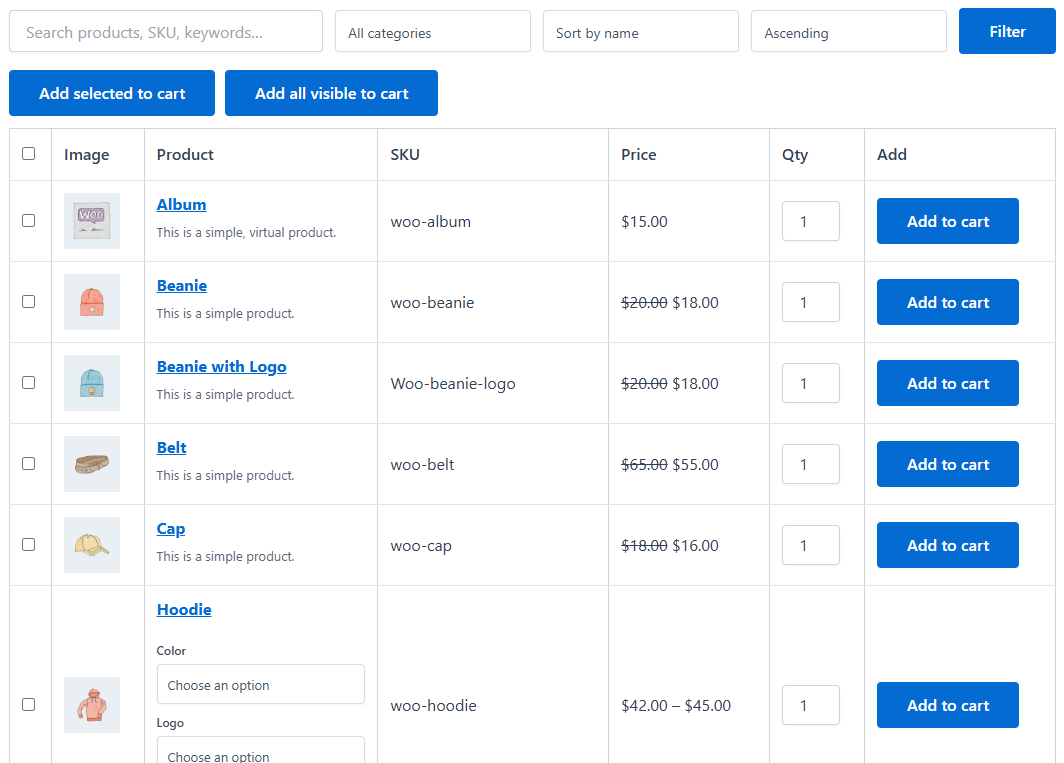The width and height of the screenshot is (1064, 763).
Task: Click Add selected to cart
Action: click(x=111, y=93)
